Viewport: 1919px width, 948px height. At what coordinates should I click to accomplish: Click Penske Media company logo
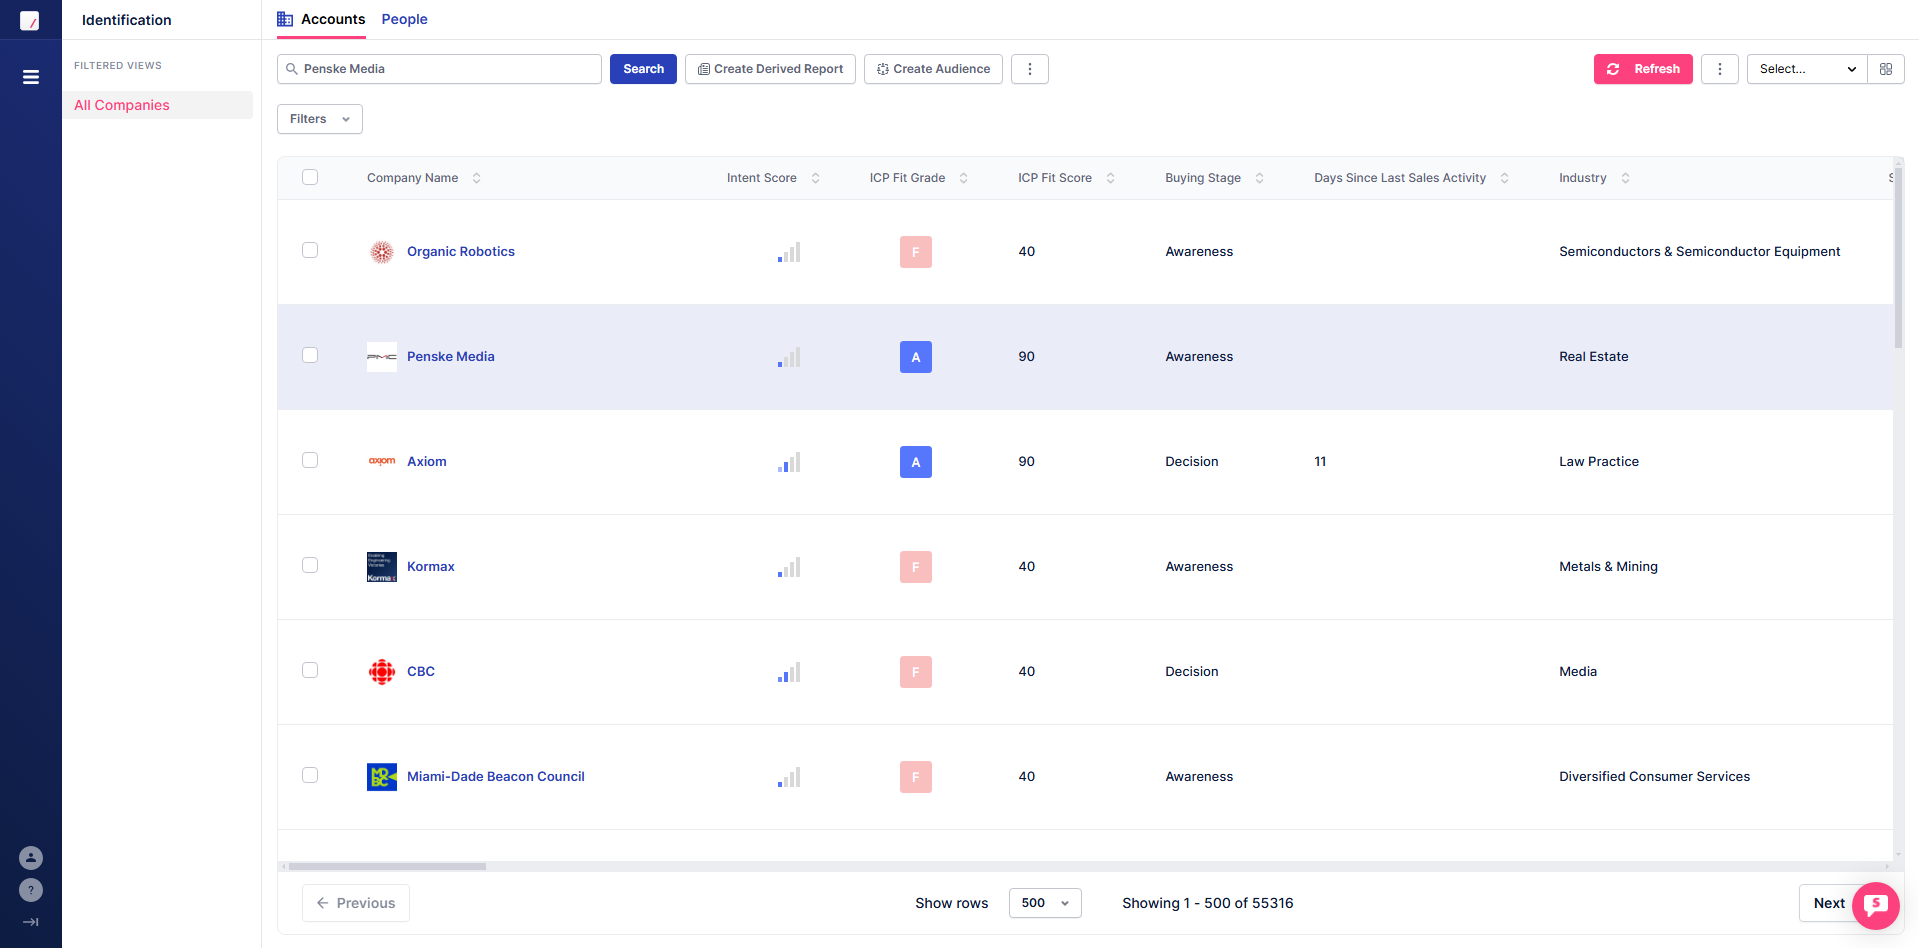point(382,357)
